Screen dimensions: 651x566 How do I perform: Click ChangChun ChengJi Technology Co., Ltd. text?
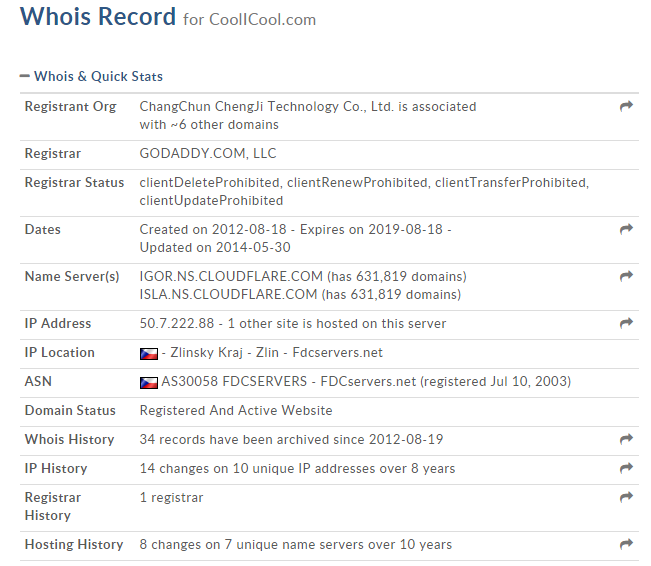(267, 107)
